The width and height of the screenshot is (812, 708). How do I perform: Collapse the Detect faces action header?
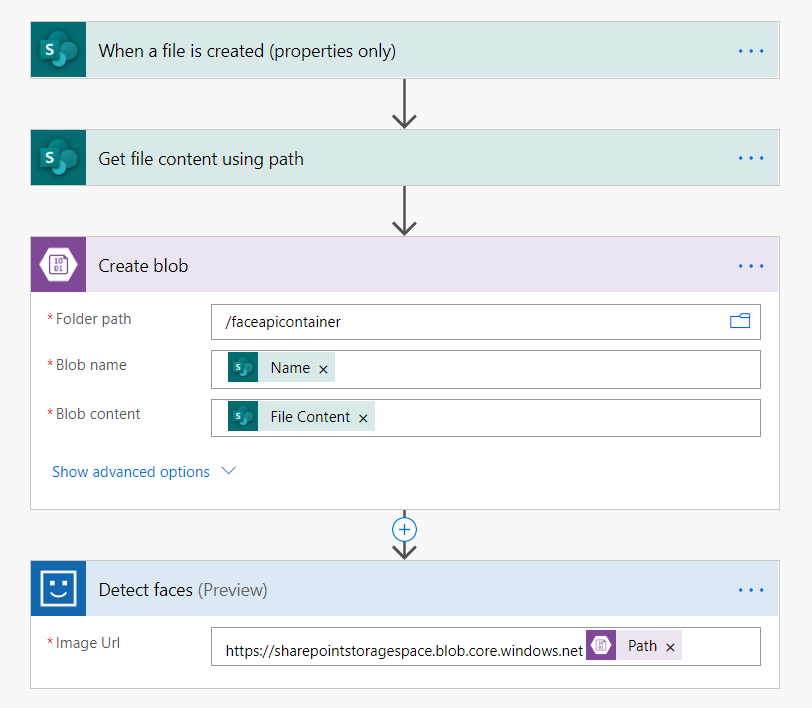[x=450, y=590]
